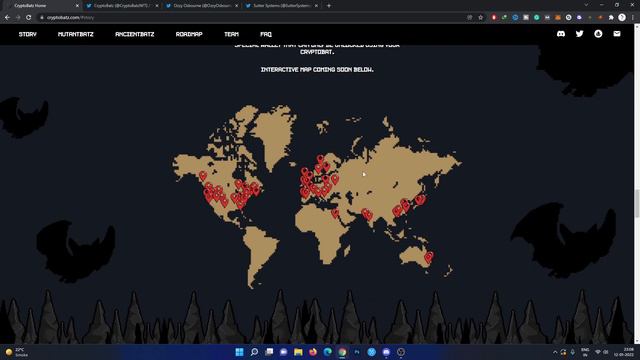Switch to the Ozzy Osbourne Twitter tab

click(201, 6)
